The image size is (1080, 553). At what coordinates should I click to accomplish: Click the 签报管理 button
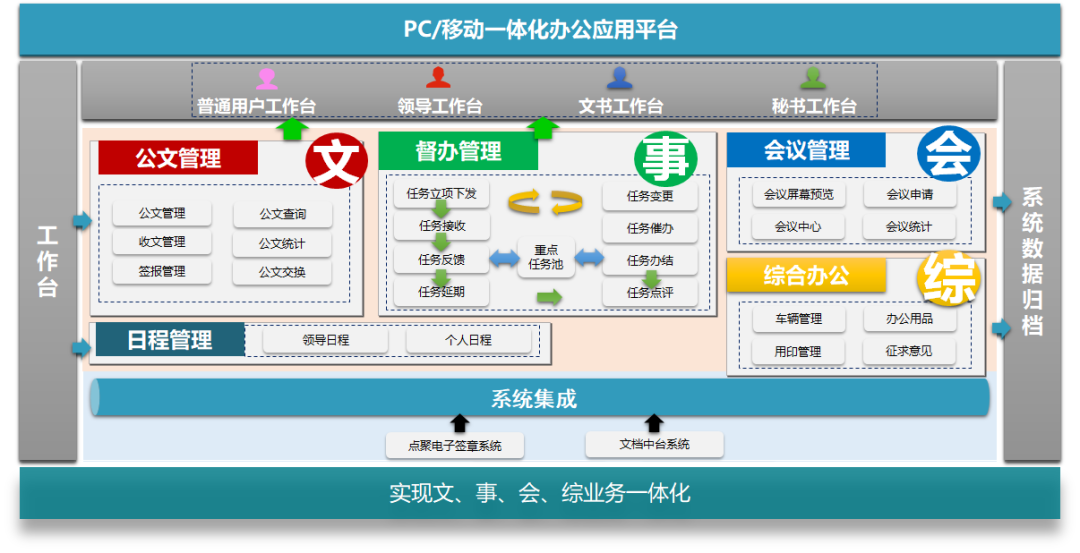162,271
